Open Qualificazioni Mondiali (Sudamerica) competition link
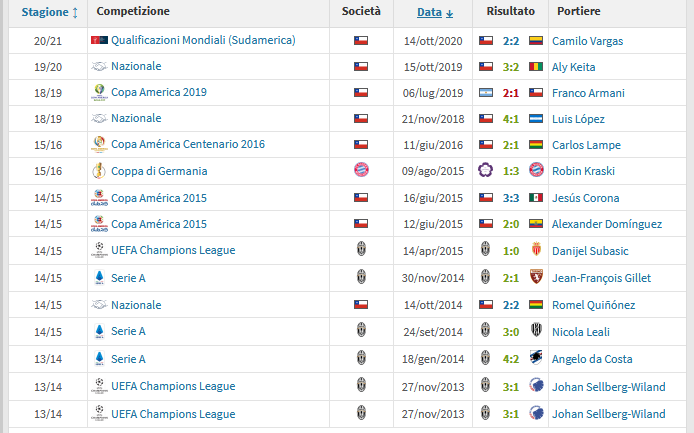 [x=203, y=40]
